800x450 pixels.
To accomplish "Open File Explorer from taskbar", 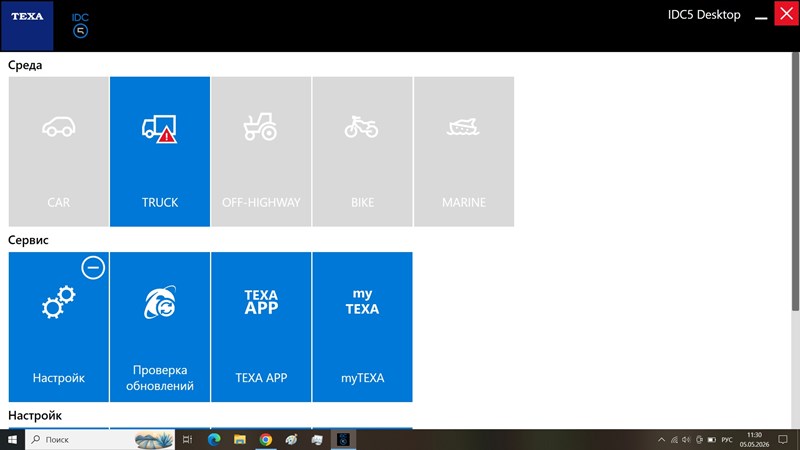I will (240, 439).
